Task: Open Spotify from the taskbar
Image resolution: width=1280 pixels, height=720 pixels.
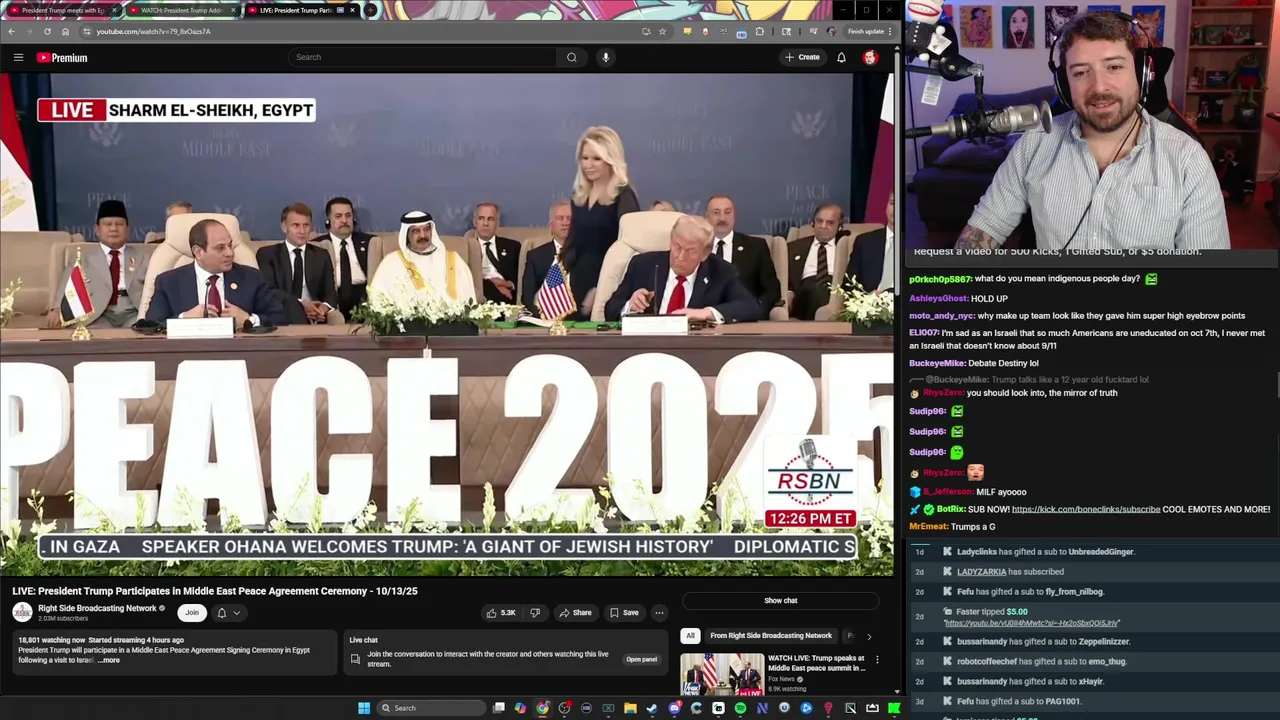Action: 740,708
